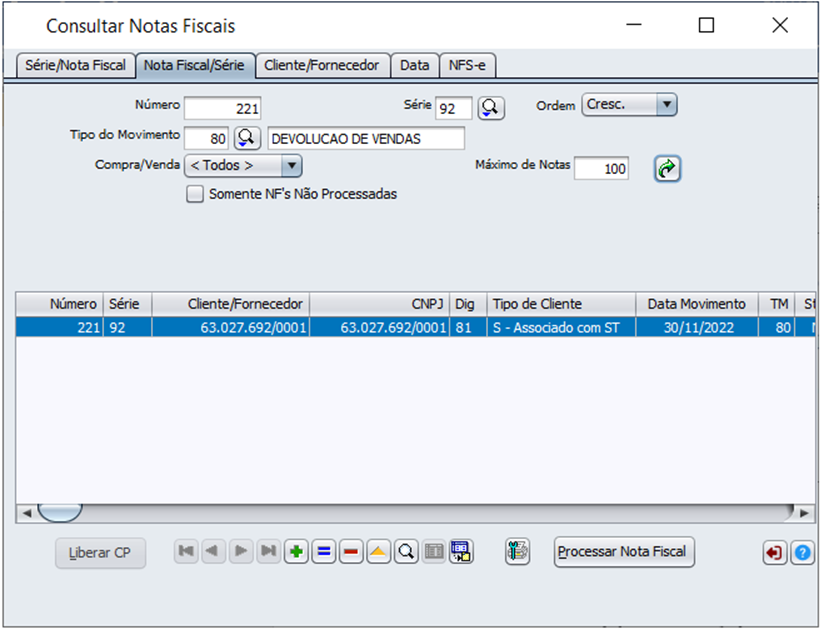
Task: Open the Tipo do Movimento lookup magnifier
Action: tap(247, 138)
